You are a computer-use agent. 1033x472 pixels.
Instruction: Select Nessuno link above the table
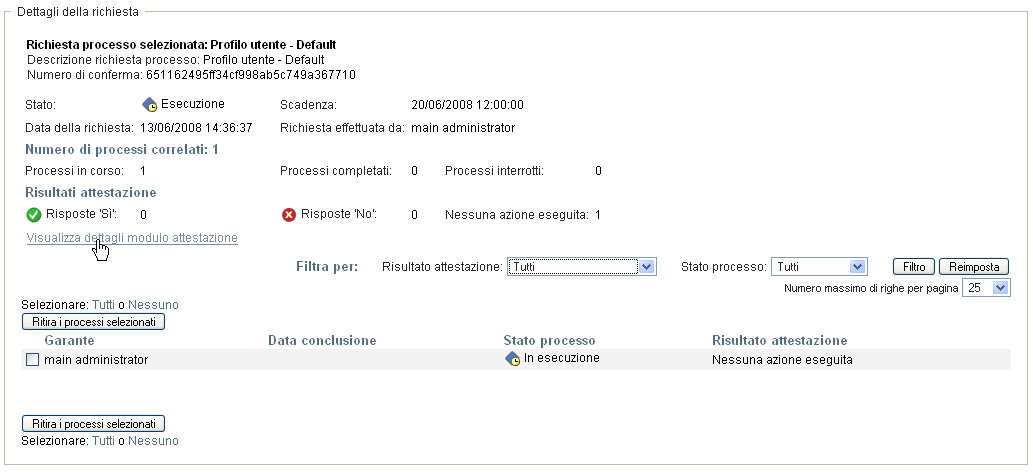pos(154,304)
